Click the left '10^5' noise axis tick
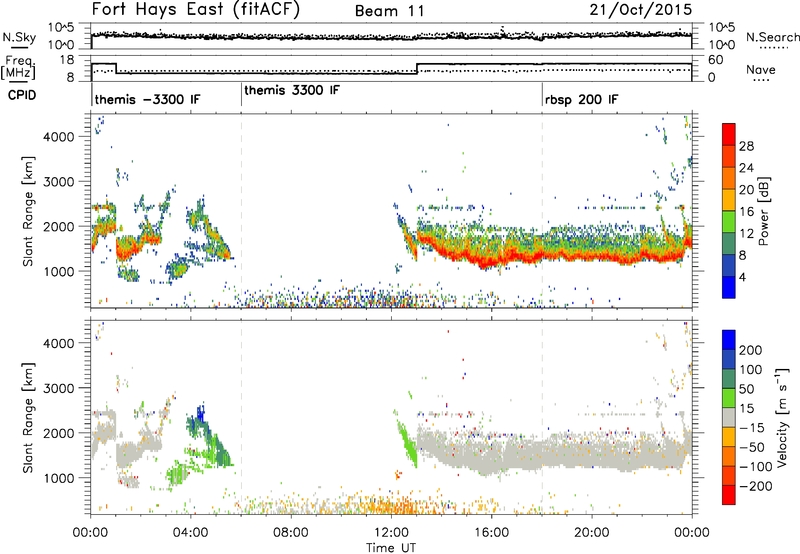Screen dimensions: 800x554 tap(61, 28)
